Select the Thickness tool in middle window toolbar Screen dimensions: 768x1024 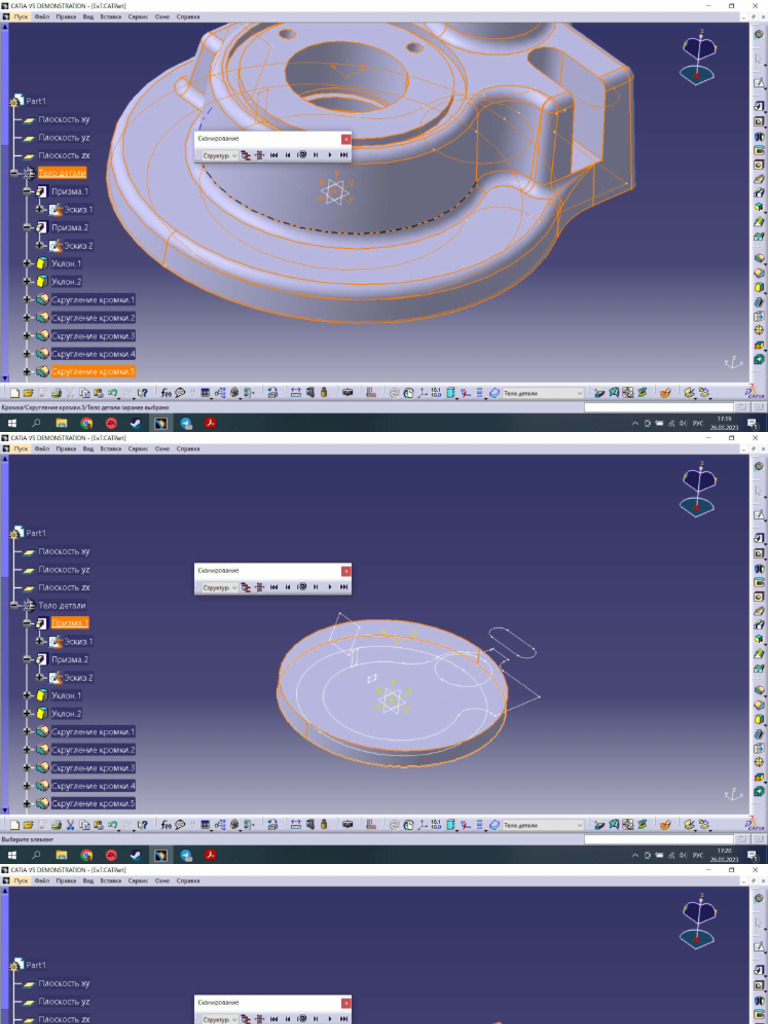[x=759, y=748]
